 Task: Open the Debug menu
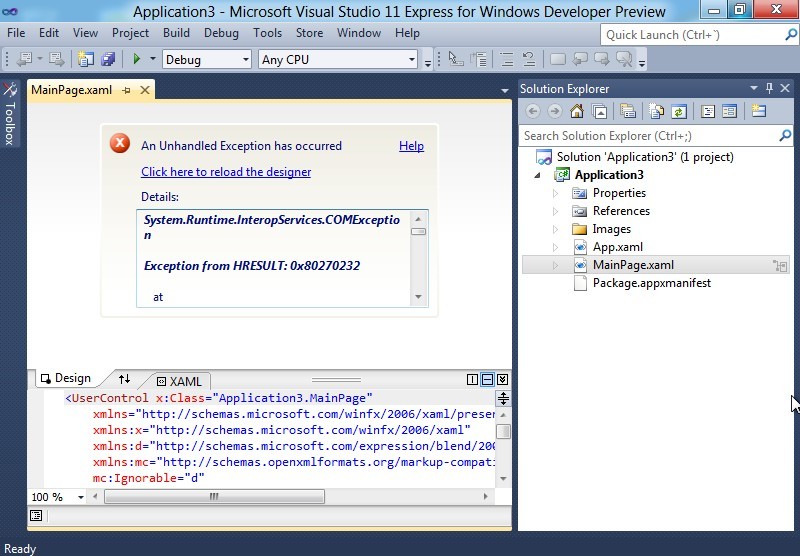click(x=221, y=33)
